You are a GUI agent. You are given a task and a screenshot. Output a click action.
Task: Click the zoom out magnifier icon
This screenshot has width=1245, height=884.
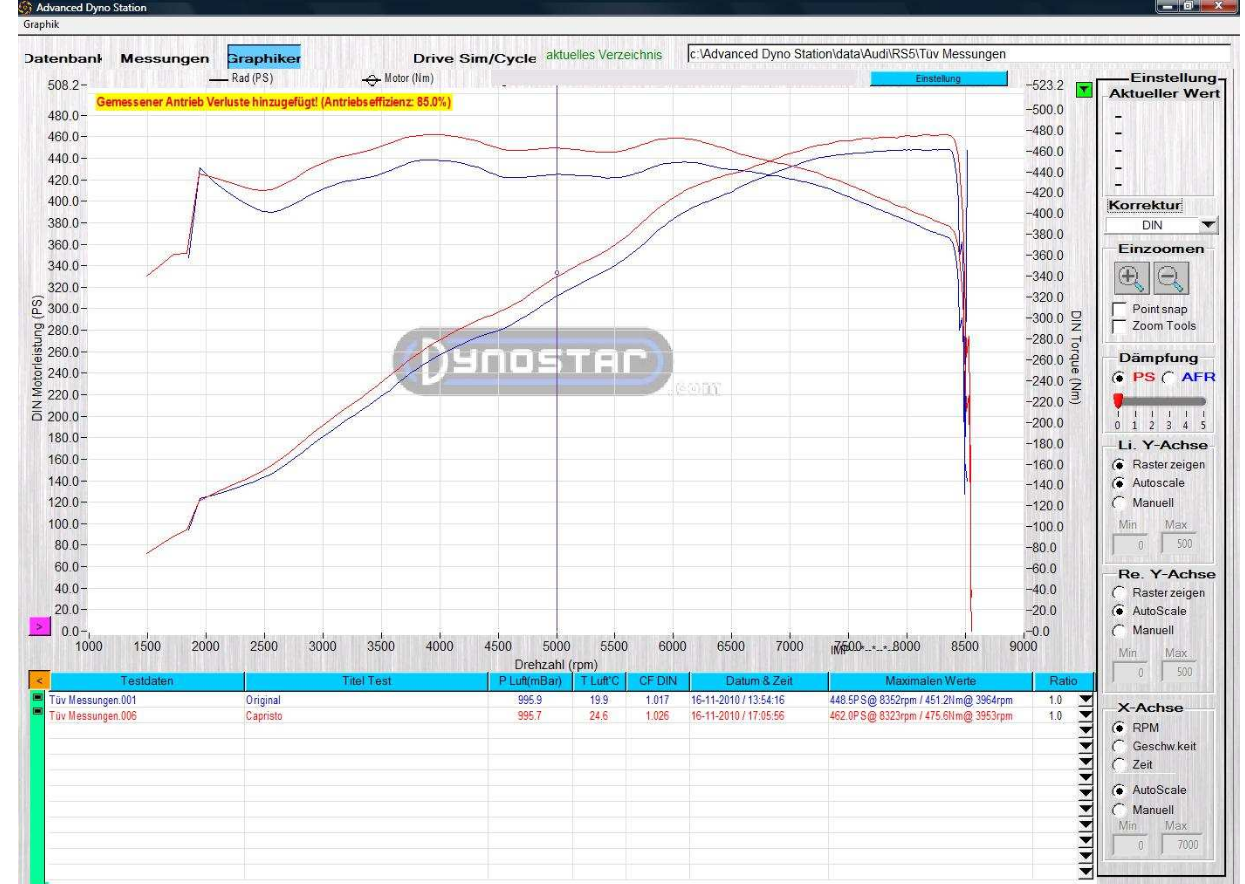1171,279
